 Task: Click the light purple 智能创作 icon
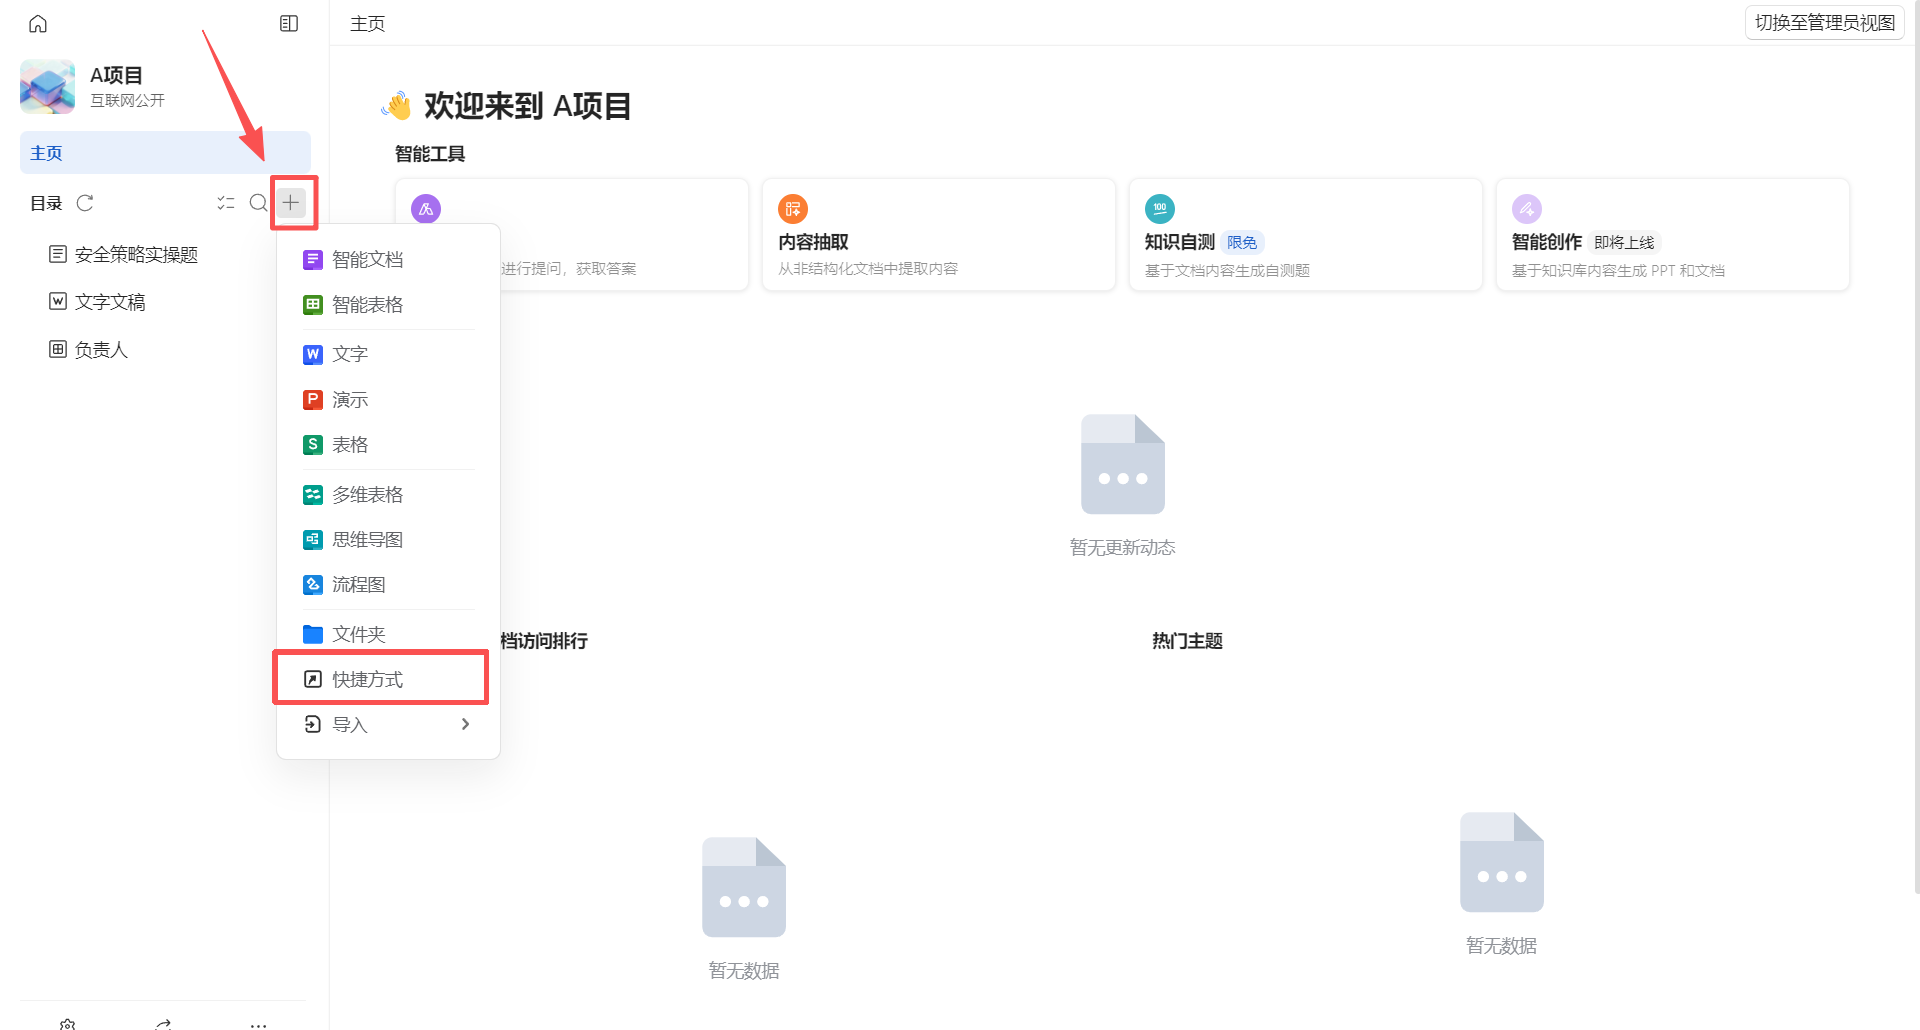1527,209
